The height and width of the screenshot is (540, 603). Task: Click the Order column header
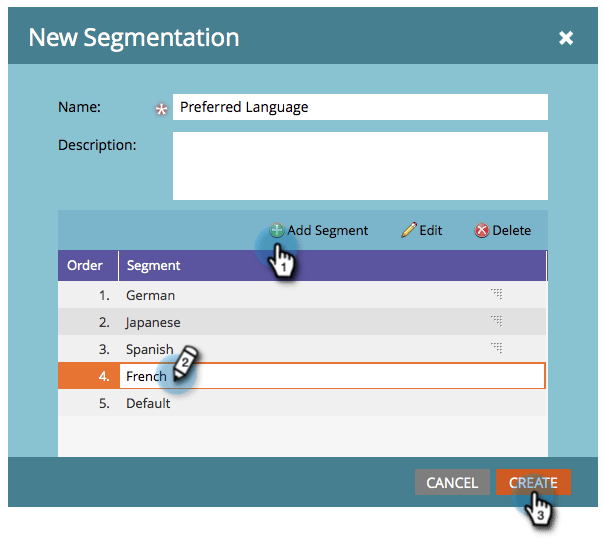tap(86, 265)
